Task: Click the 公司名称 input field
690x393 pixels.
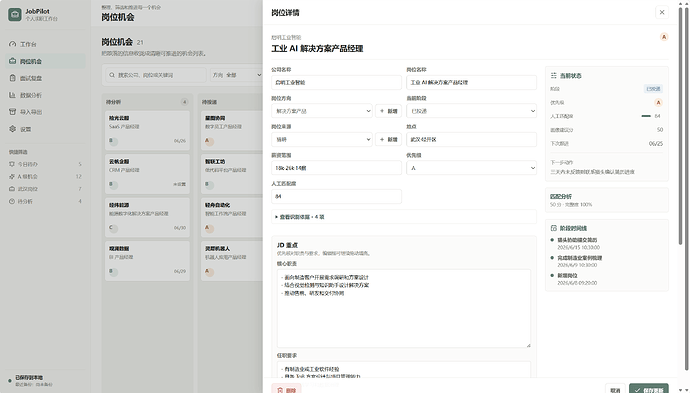Action: pyautogui.click(x=336, y=82)
